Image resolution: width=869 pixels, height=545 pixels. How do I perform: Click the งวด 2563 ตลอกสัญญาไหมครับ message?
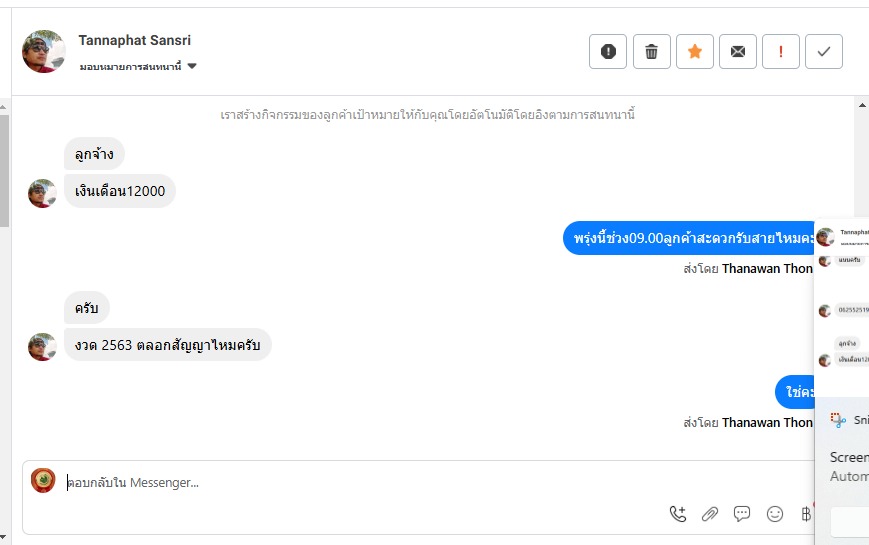click(x=168, y=345)
